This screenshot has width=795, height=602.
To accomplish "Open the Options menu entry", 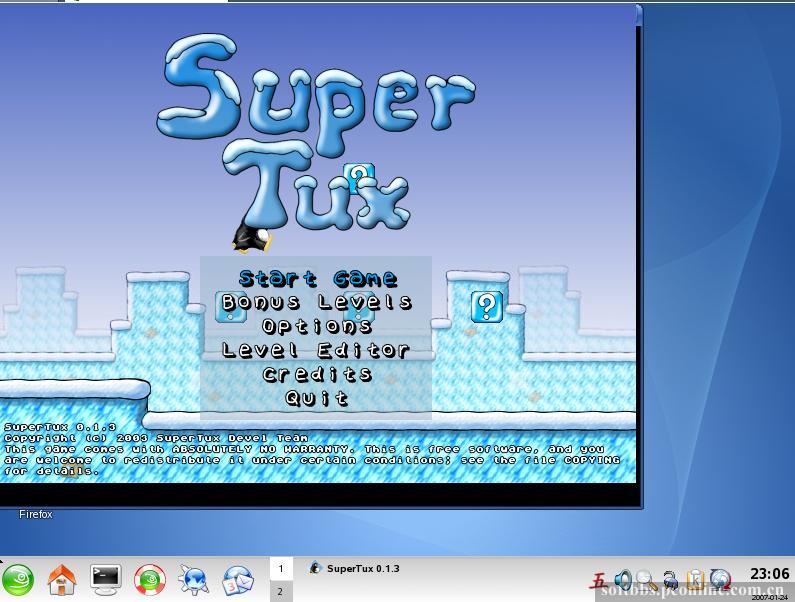I will [x=317, y=326].
